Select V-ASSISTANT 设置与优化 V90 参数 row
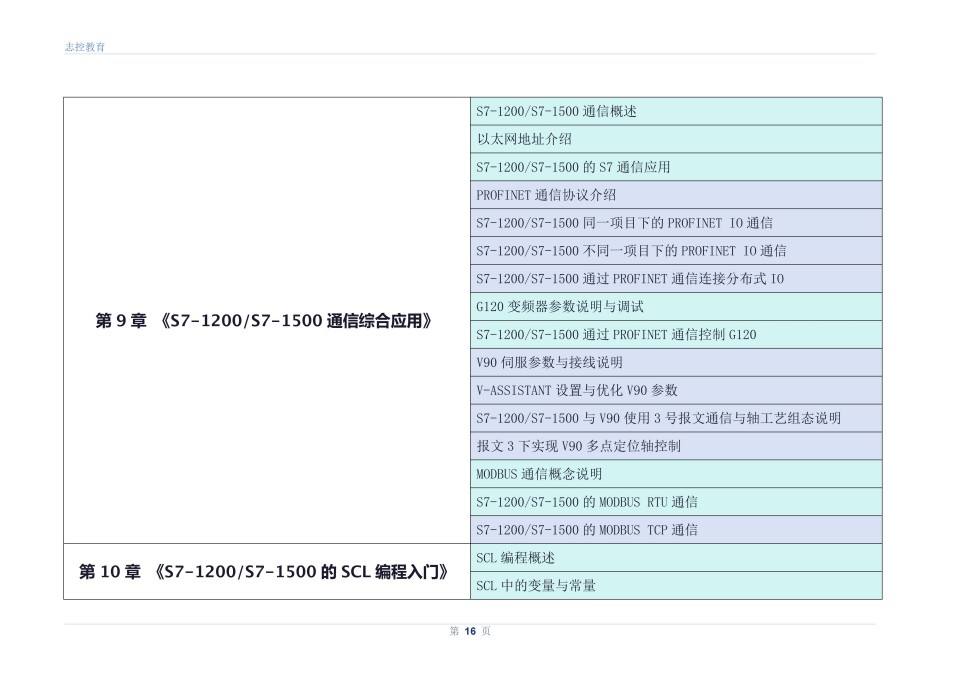Viewport: 958px width, 678px height. pos(676,390)
